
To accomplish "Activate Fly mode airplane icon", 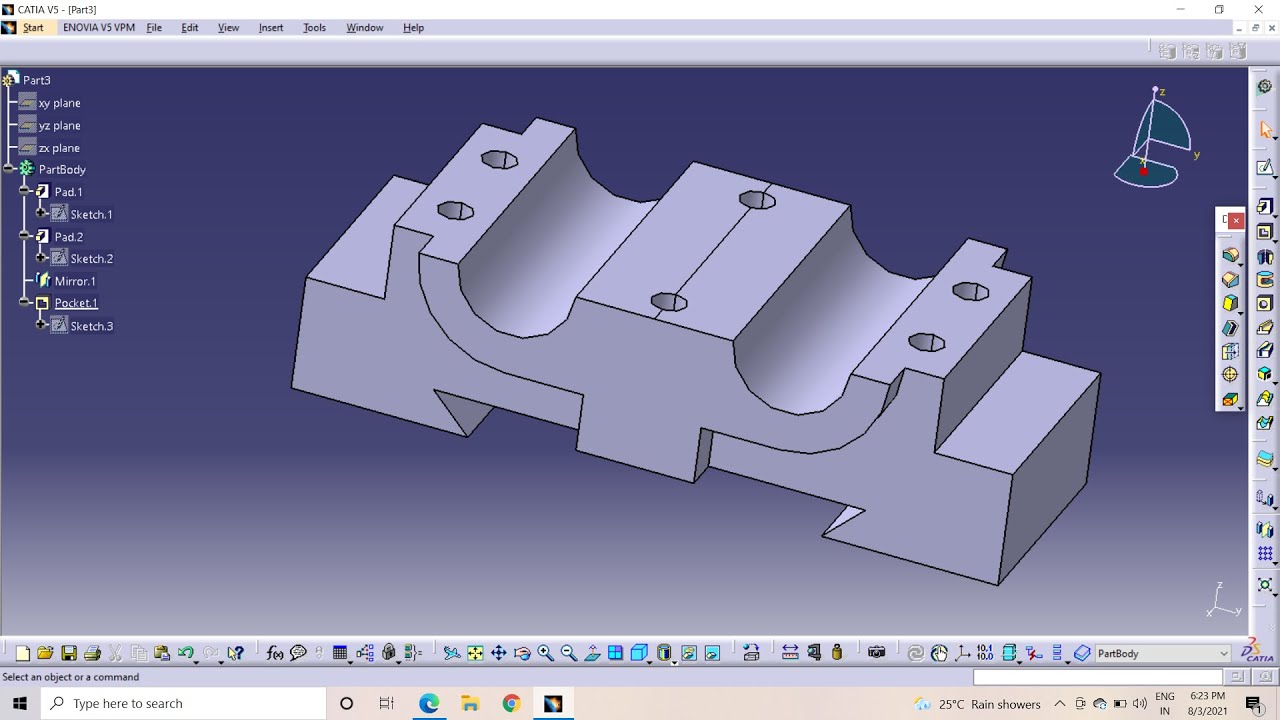I will (x=452, y=653).
